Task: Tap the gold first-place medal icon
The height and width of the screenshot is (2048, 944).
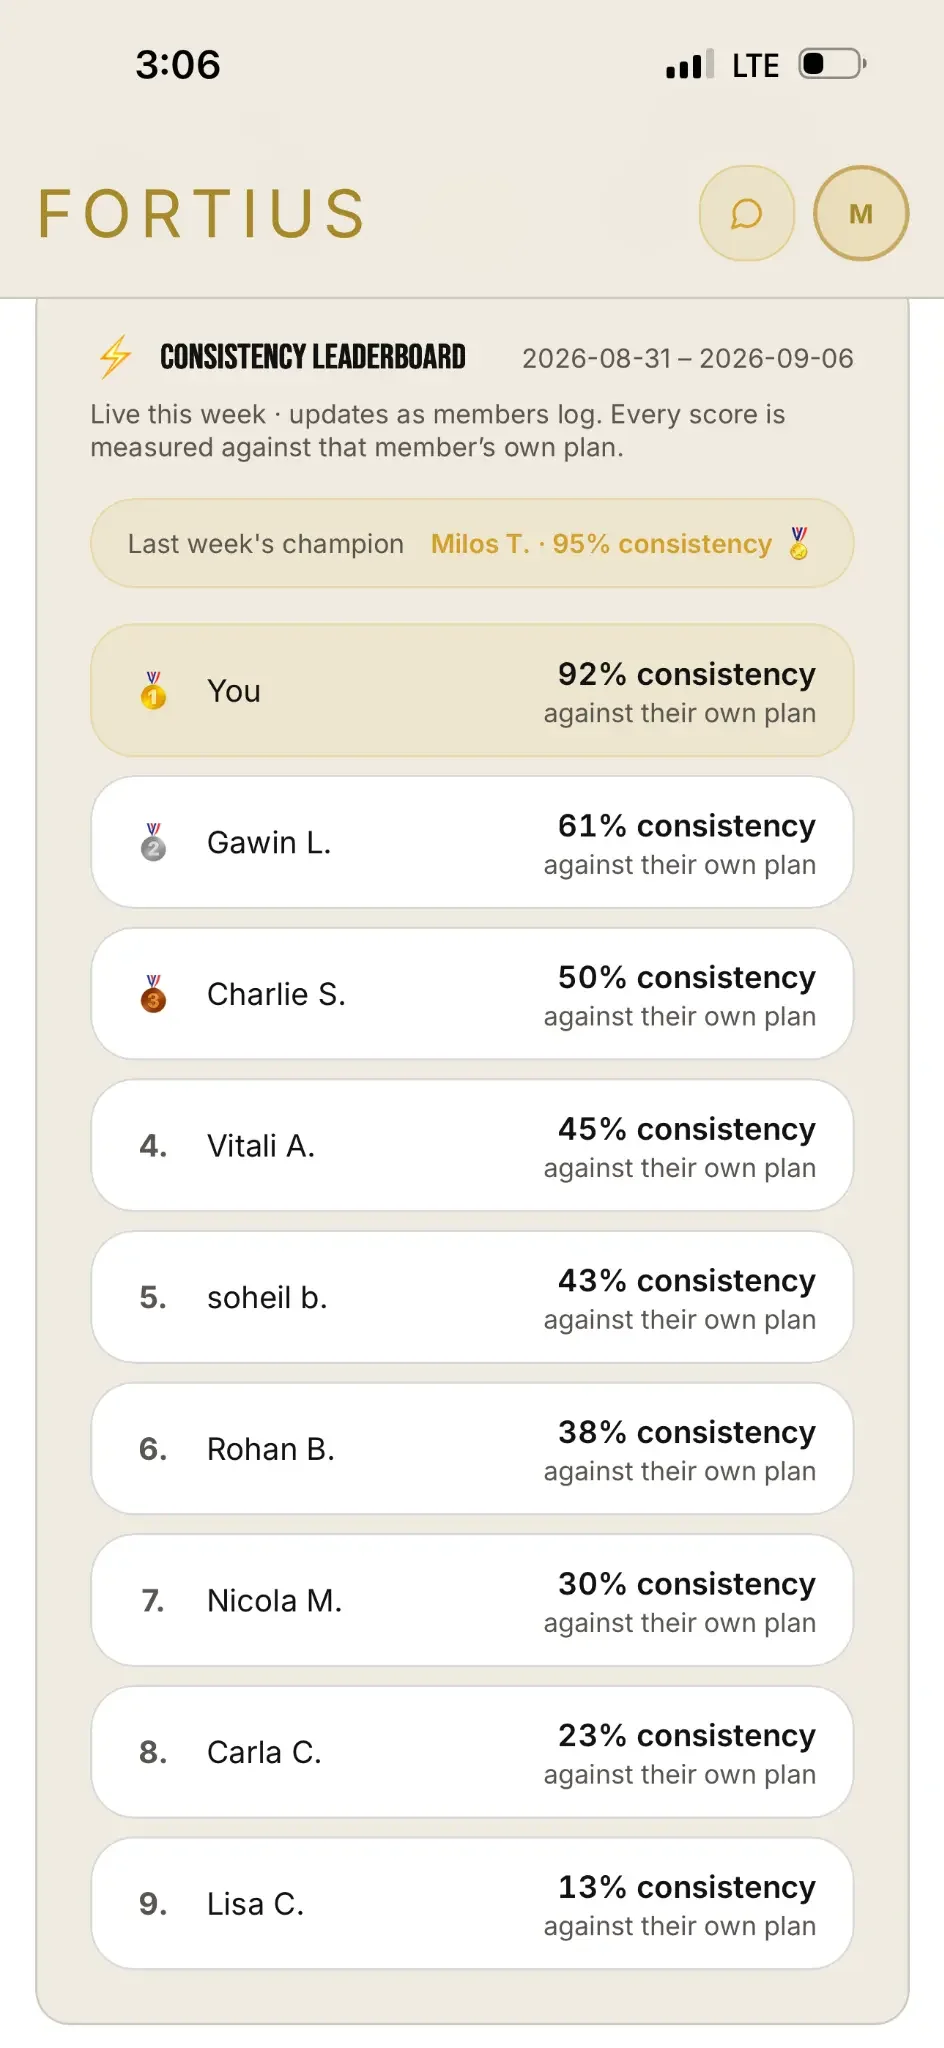Action: pos(153,690)
